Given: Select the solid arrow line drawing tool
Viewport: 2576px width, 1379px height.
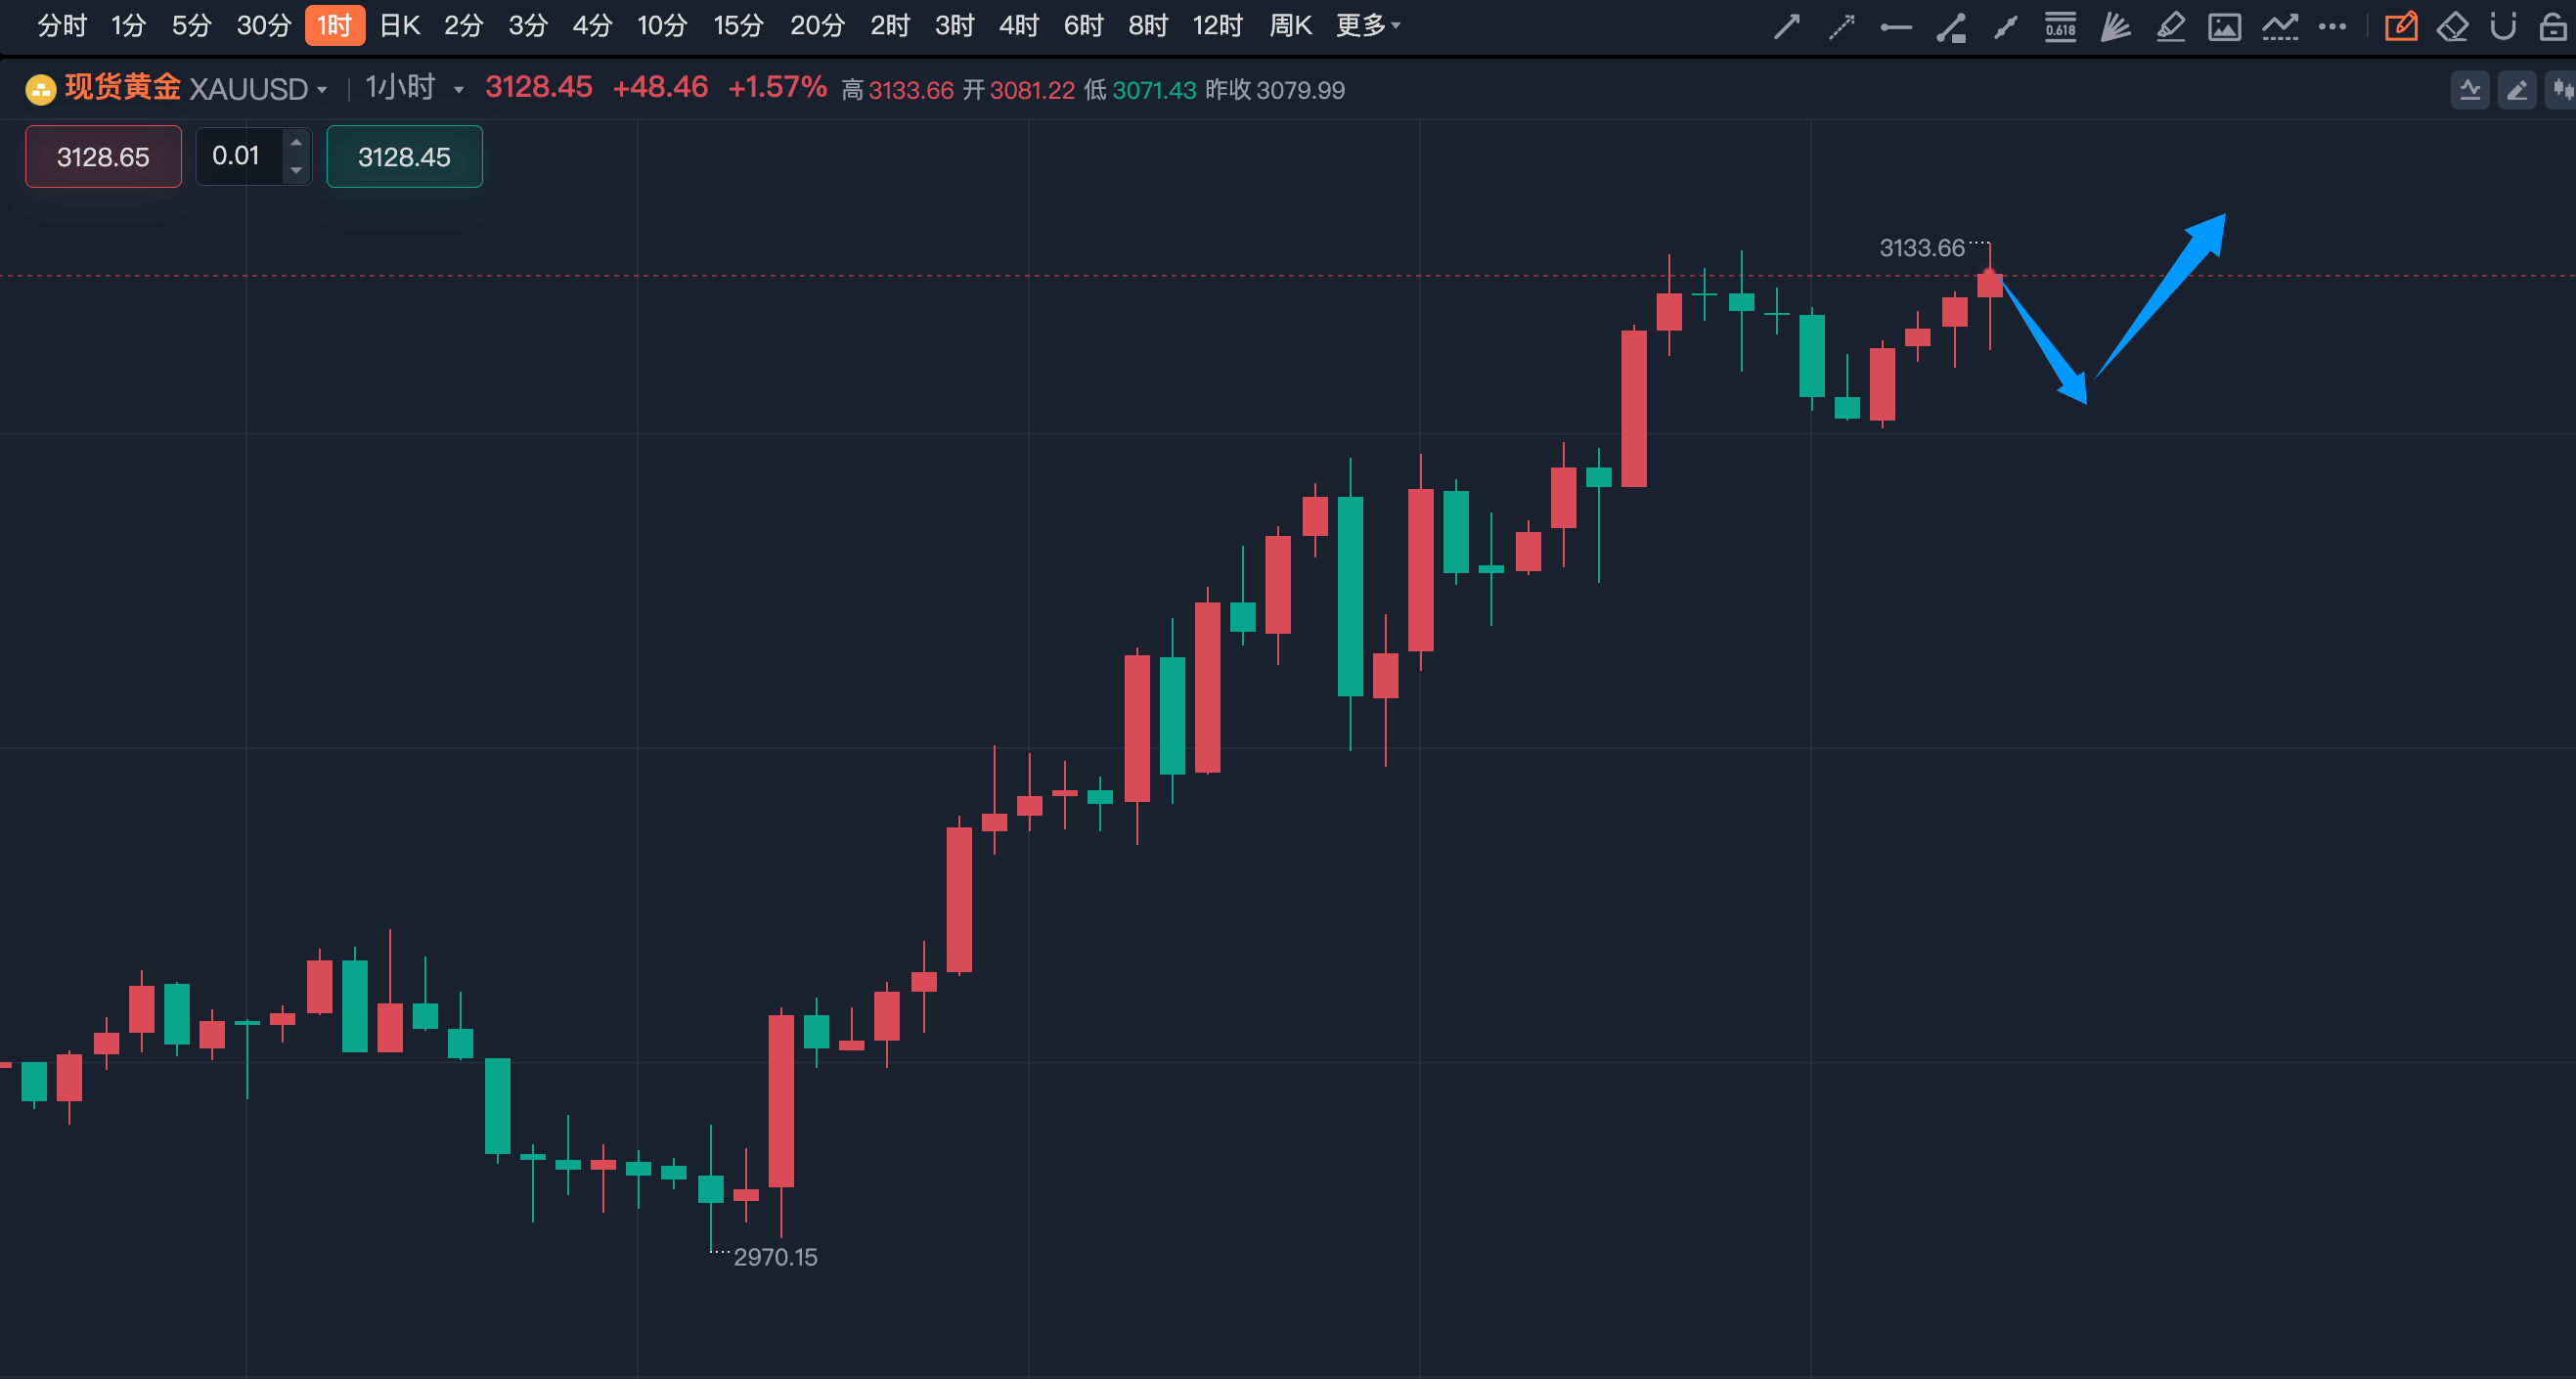Looking at the screenshot, I should pos(1787,26).
